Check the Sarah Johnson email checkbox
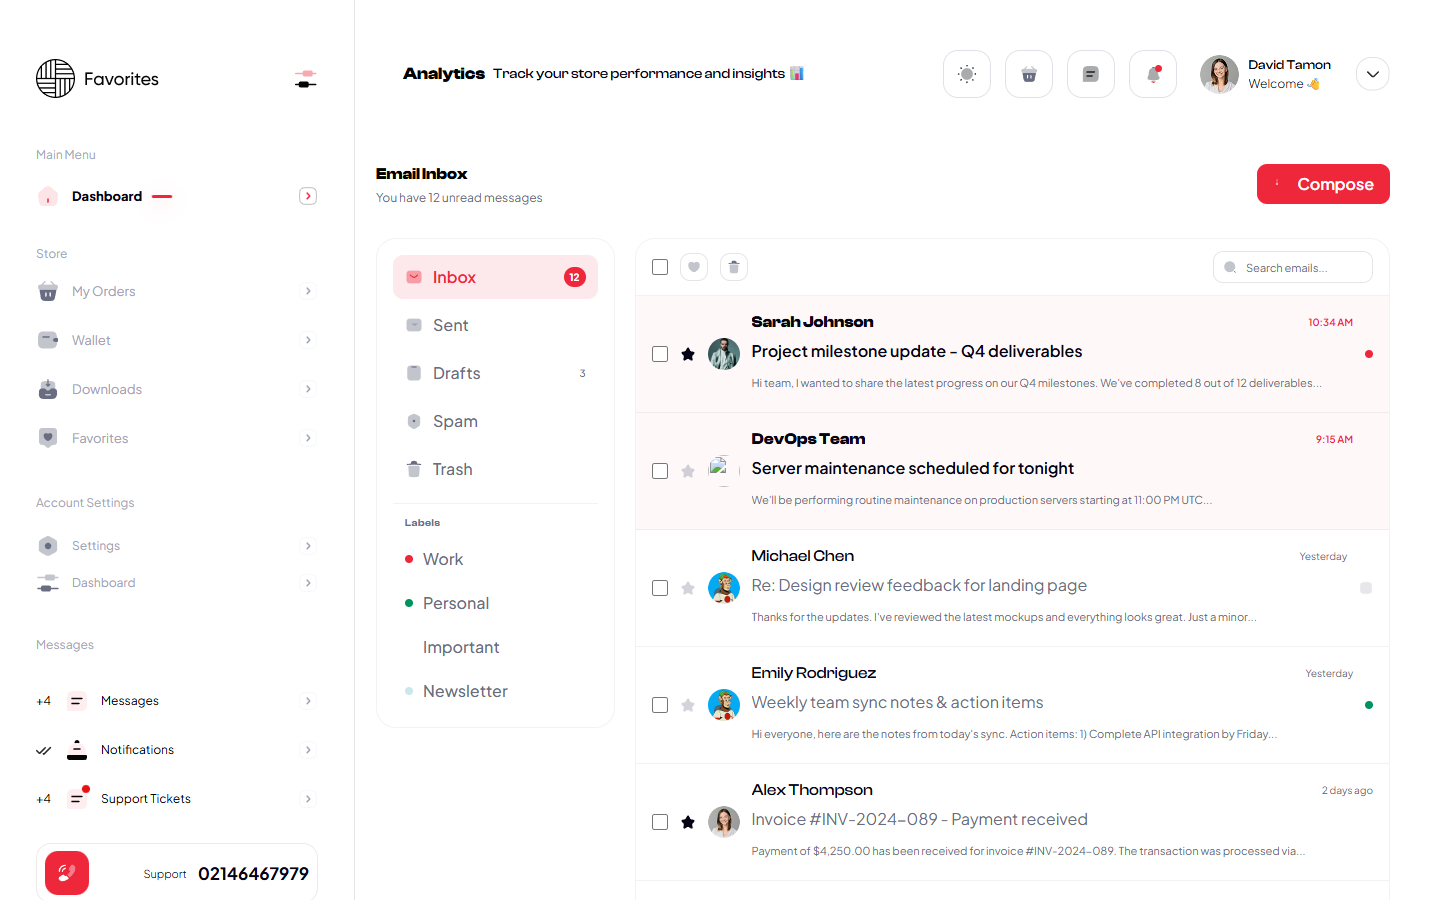Viewport: 1440px width, 900px height. tap(660, 354)
